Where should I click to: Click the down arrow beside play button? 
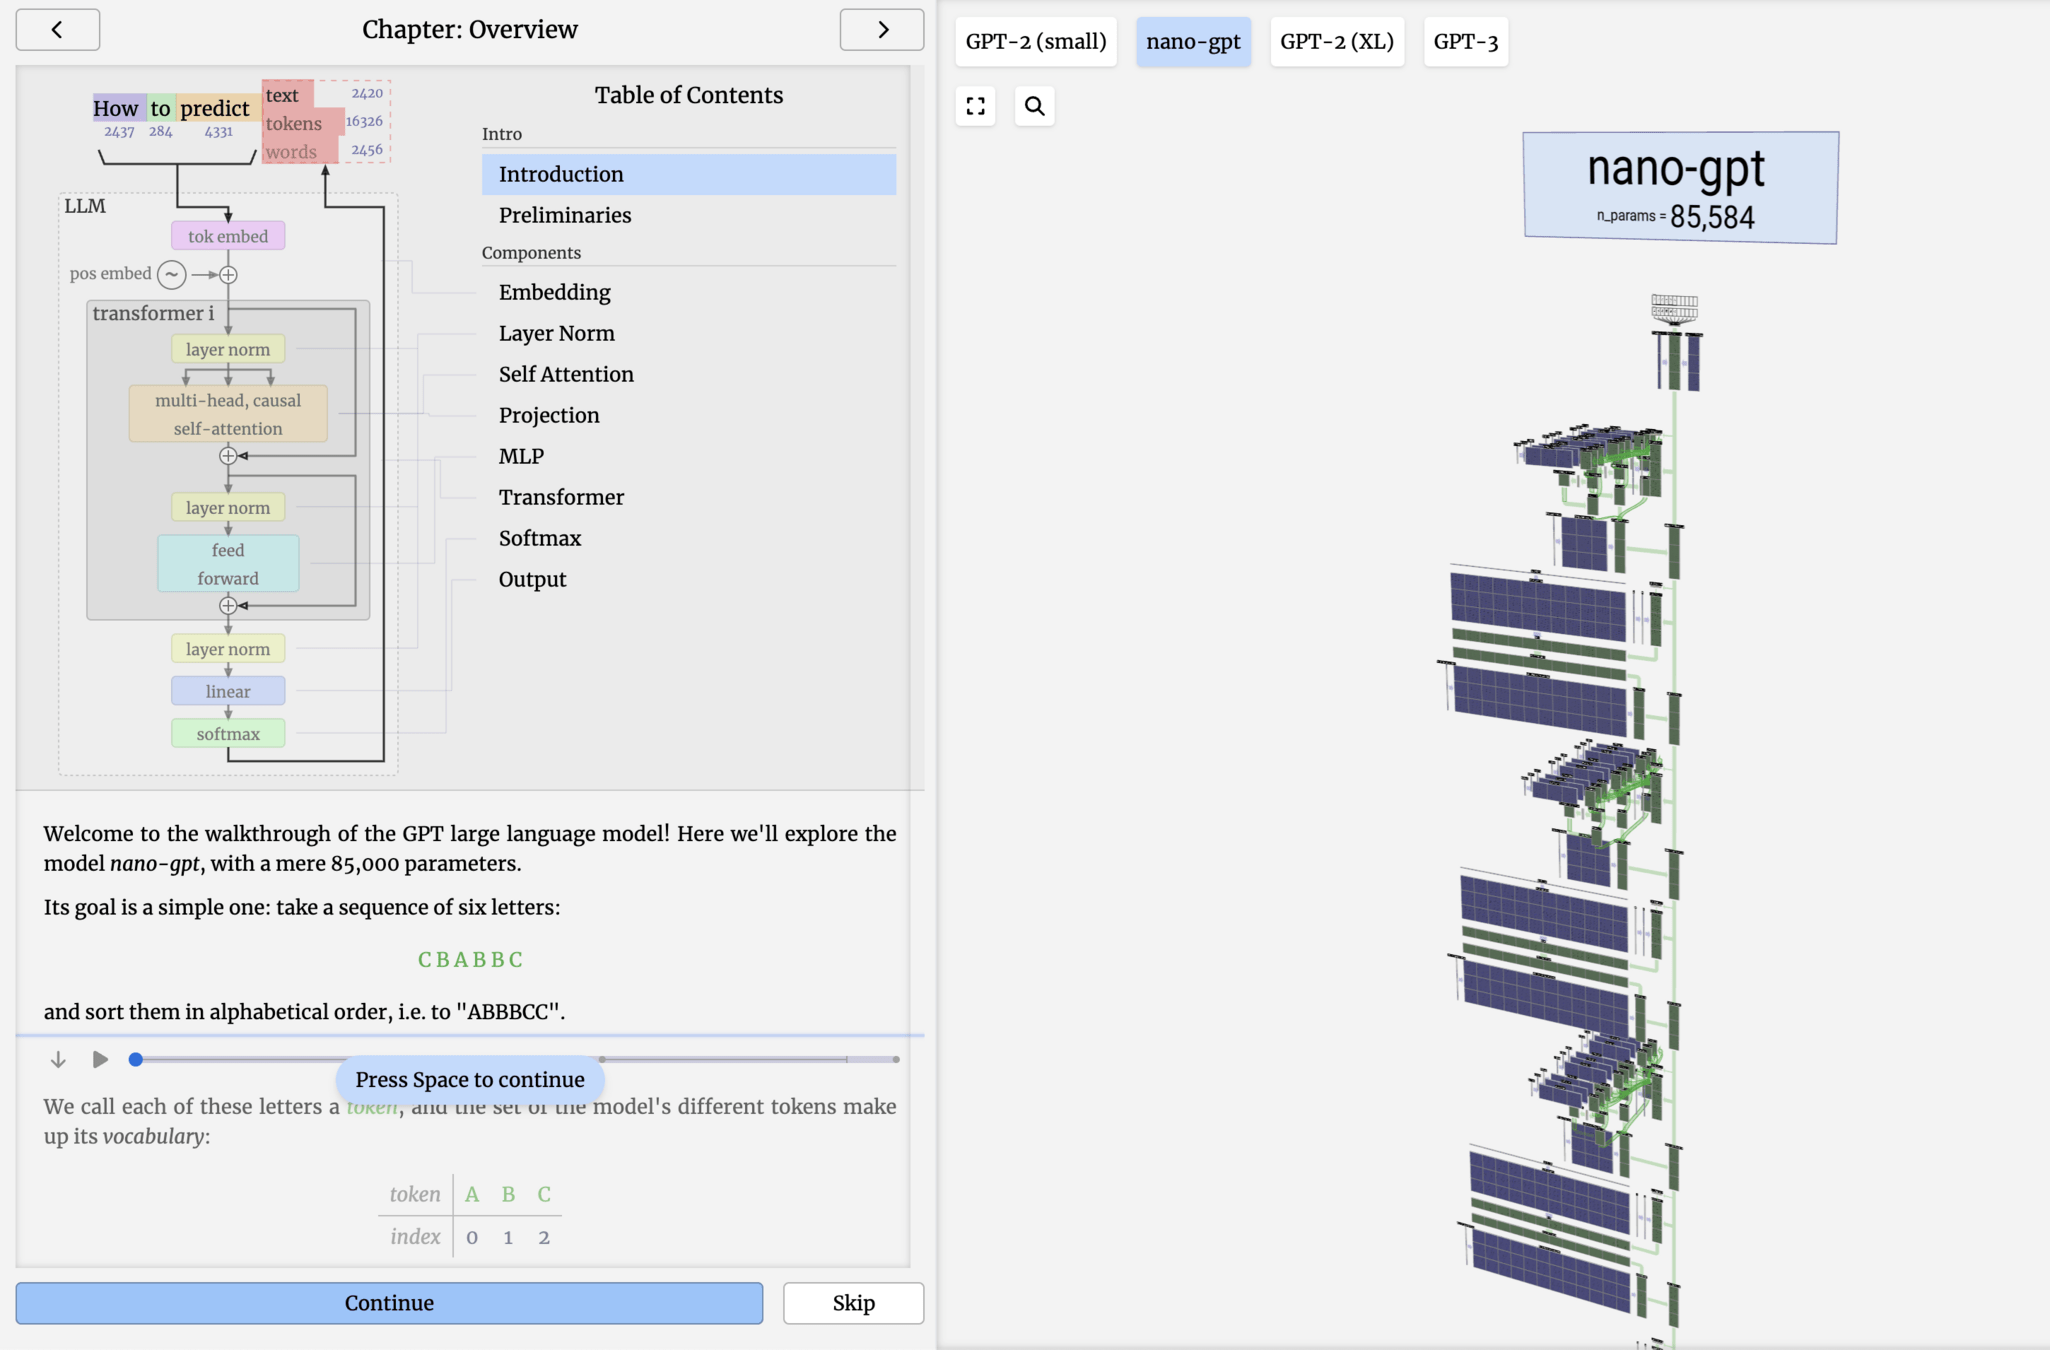(x=58, y=1059)
